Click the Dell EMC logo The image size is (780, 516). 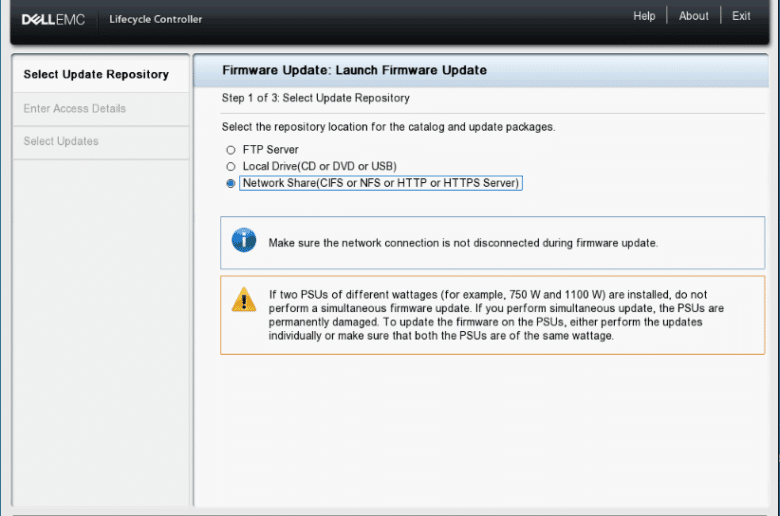click(53, 19)
